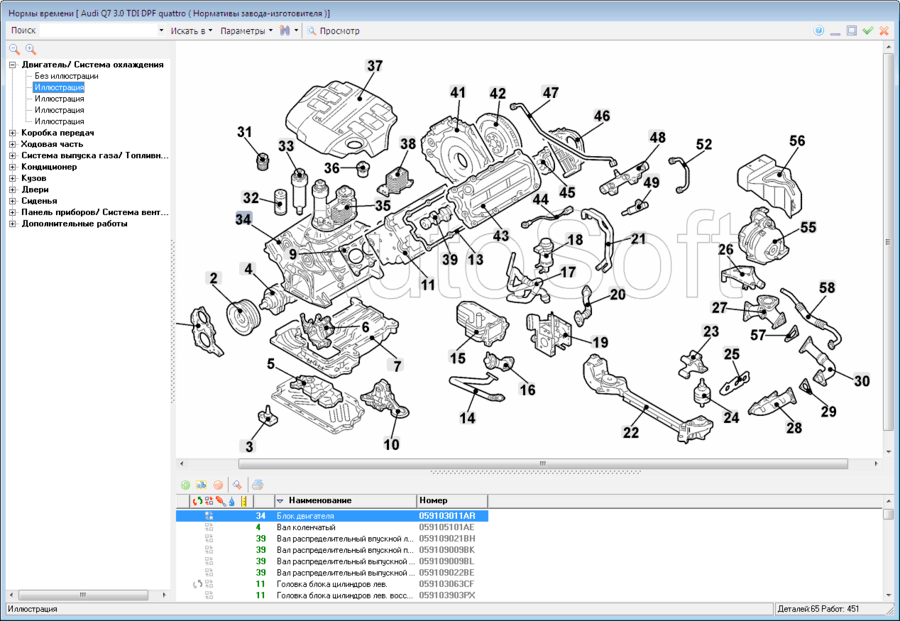The height and width of the screenshot is (621, 900).
Task: Expand the Двери node
Action: click(13, 190)
